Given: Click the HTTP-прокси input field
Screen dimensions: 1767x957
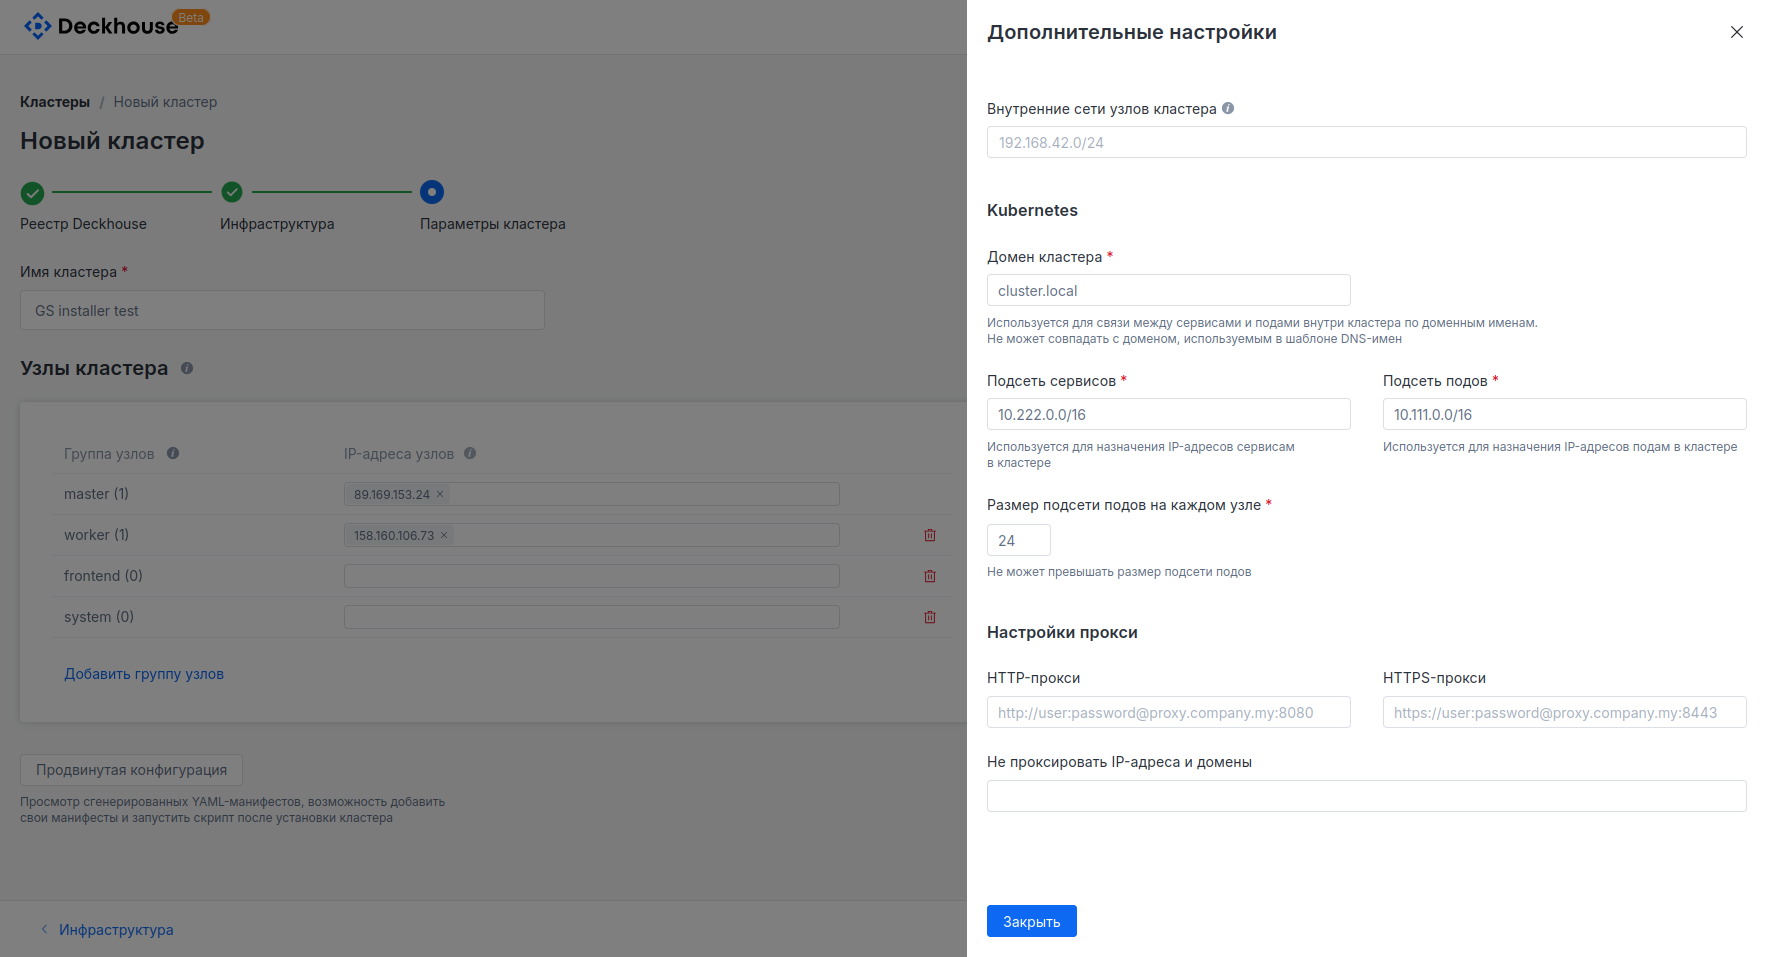Looking at the screenshot, I should coord(1168,712).
